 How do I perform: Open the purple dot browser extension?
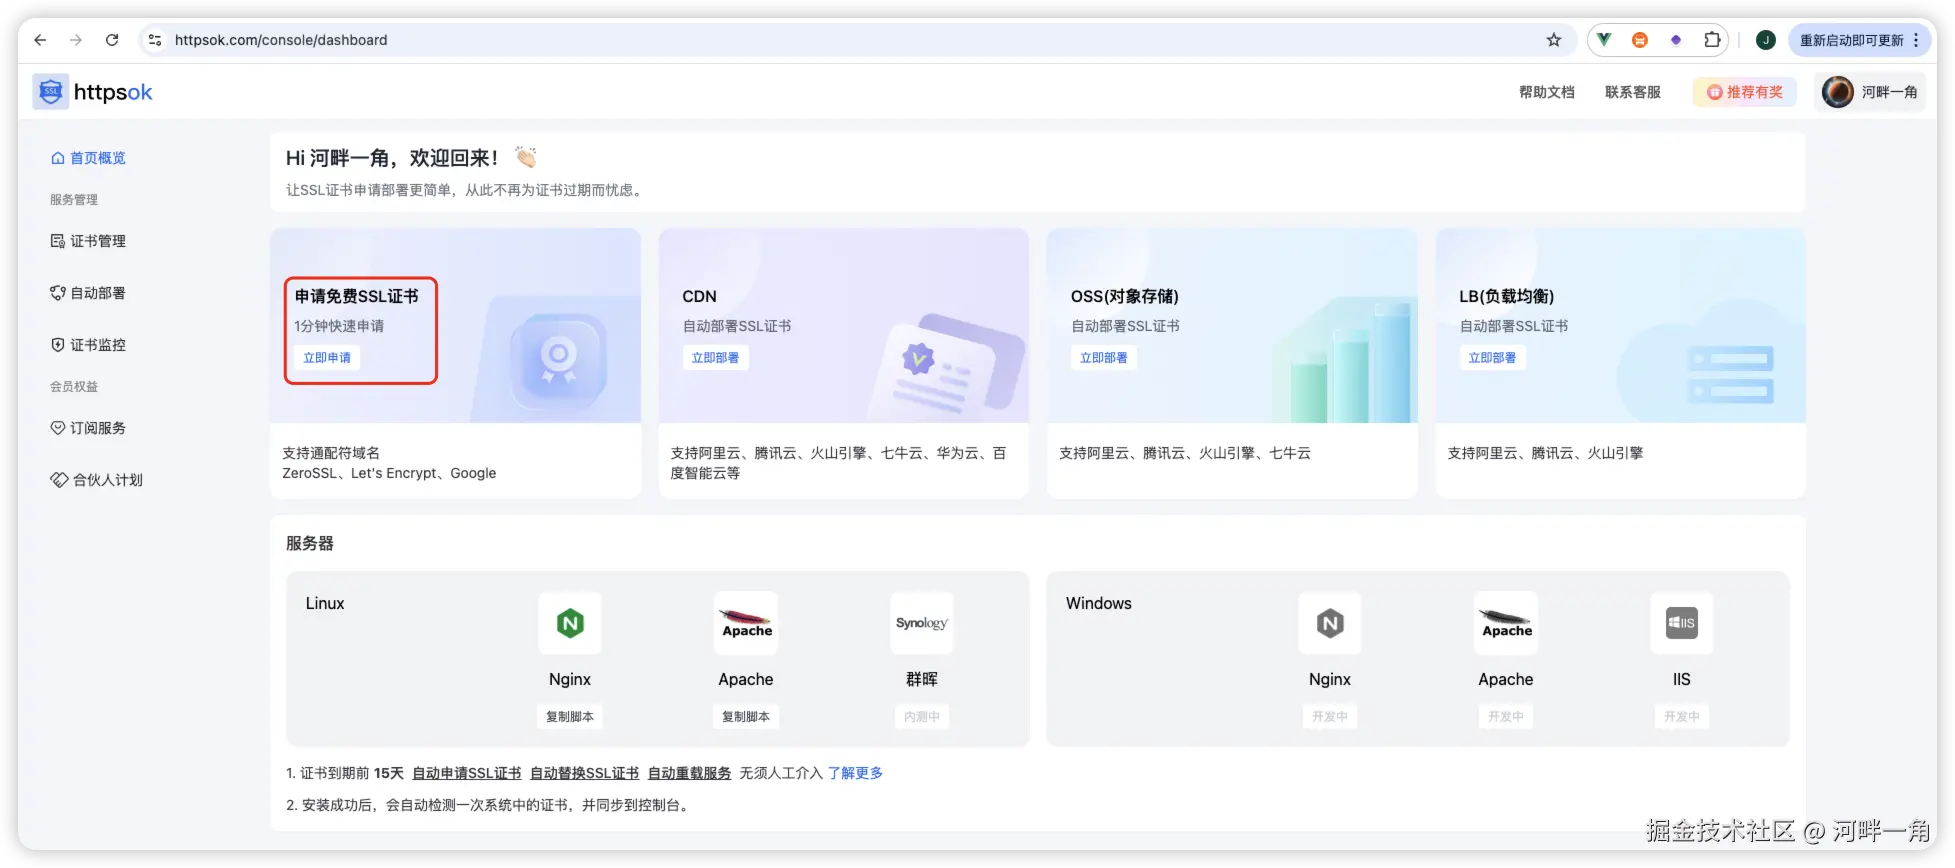tap(1676, 40)
